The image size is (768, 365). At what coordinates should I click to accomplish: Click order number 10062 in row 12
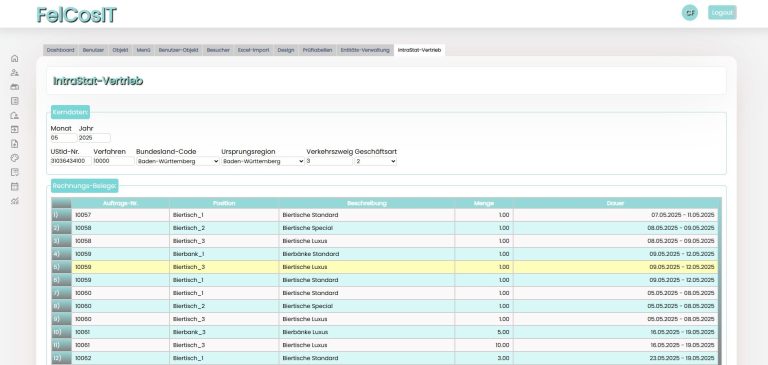click(83, 358)
